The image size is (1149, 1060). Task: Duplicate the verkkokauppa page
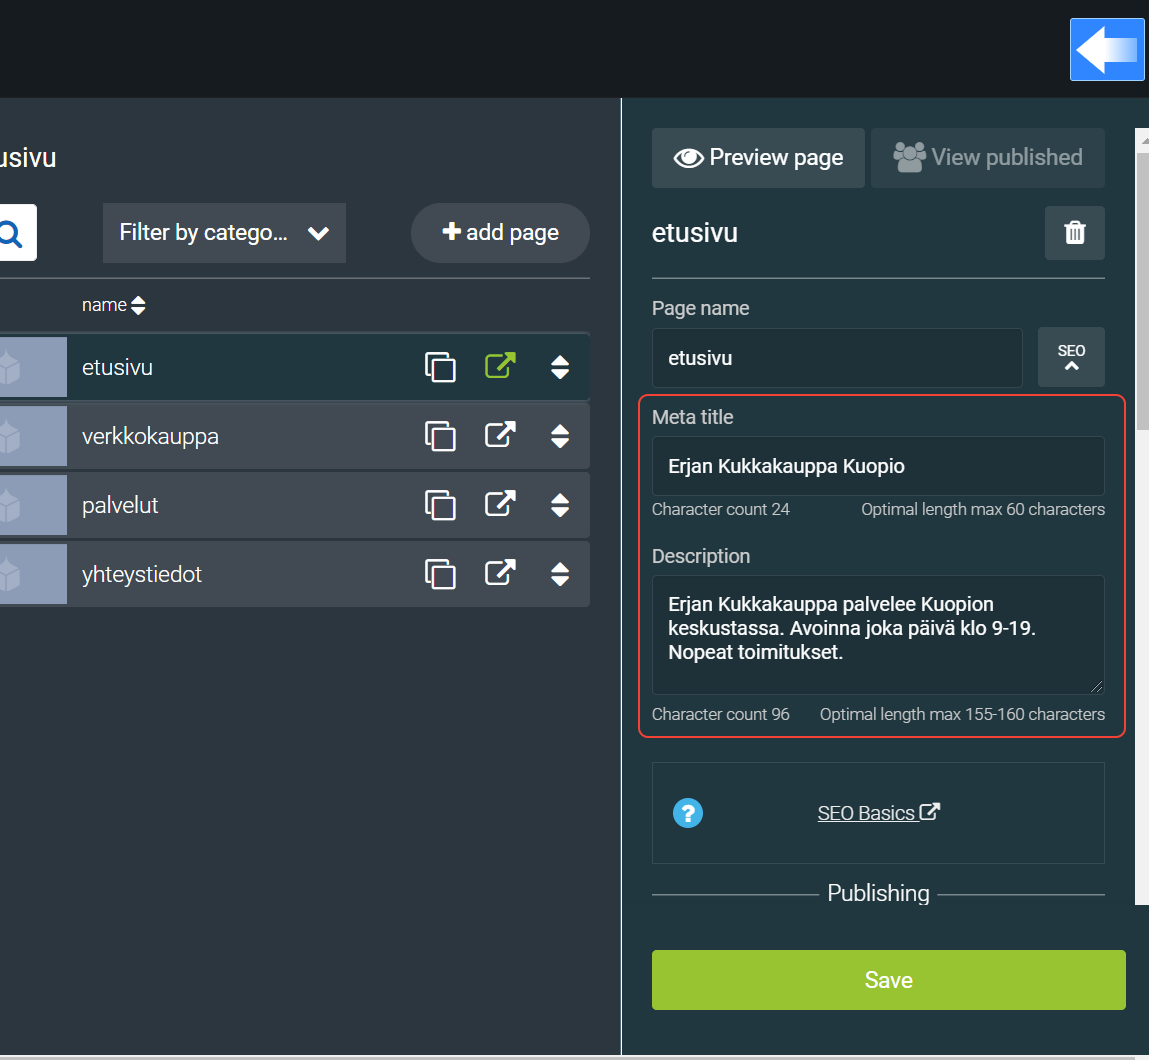click(x=440, y=436)
